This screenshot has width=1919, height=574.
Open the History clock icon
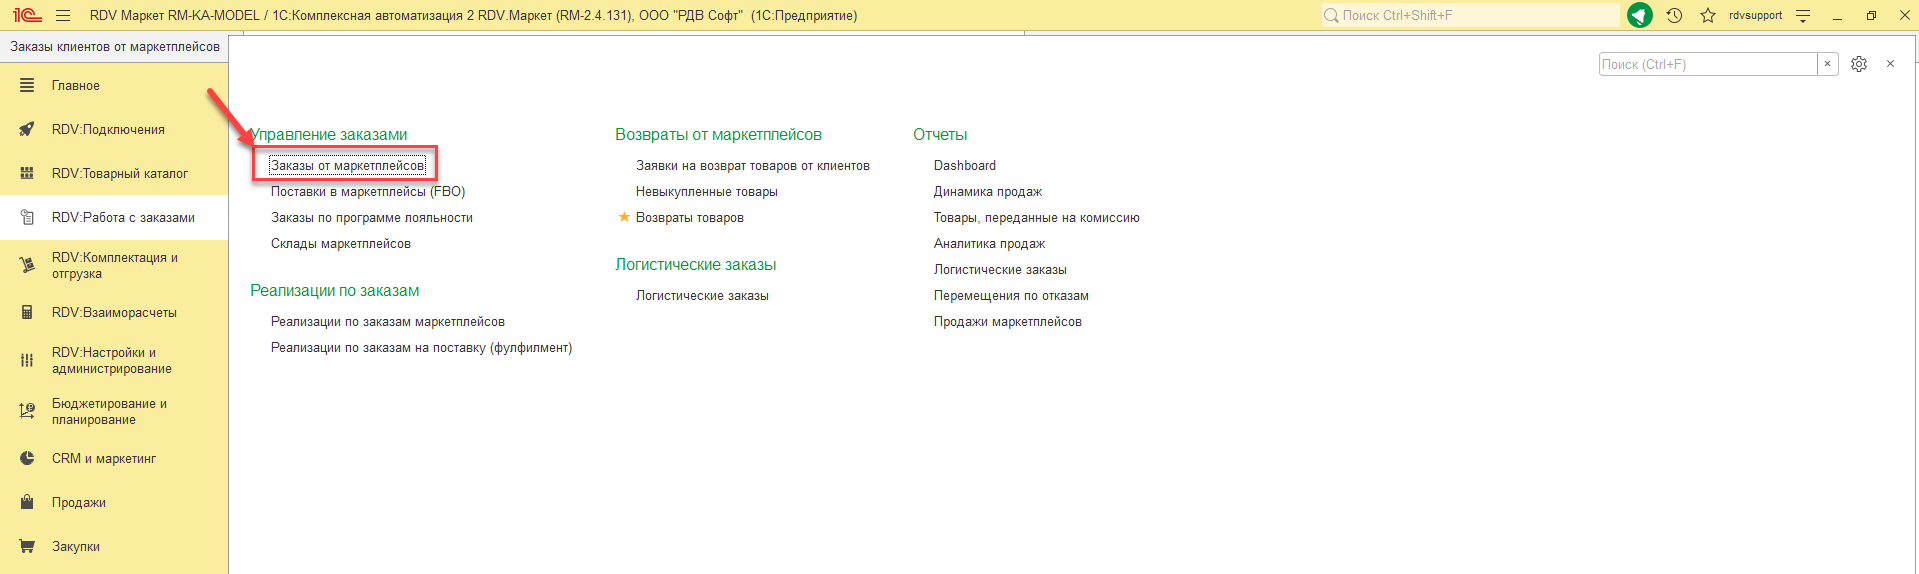coord(1674,15)
